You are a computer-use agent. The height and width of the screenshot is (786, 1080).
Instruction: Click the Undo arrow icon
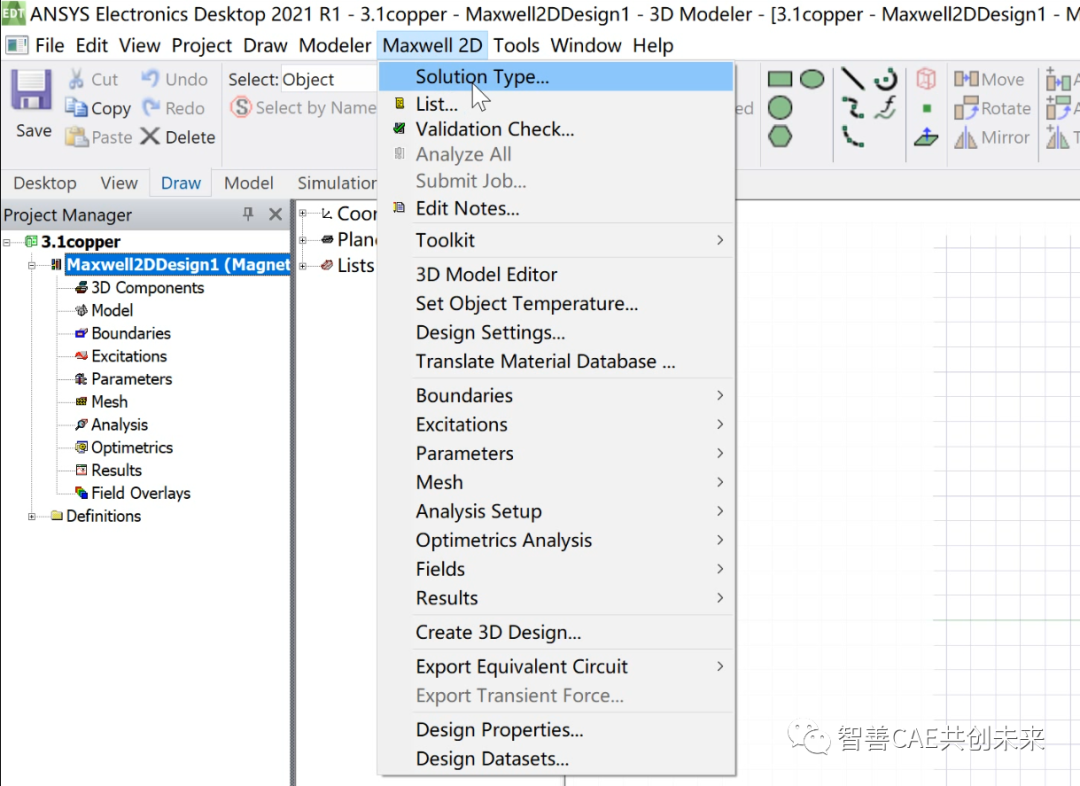pyautogui.click(x=150, y=79)
